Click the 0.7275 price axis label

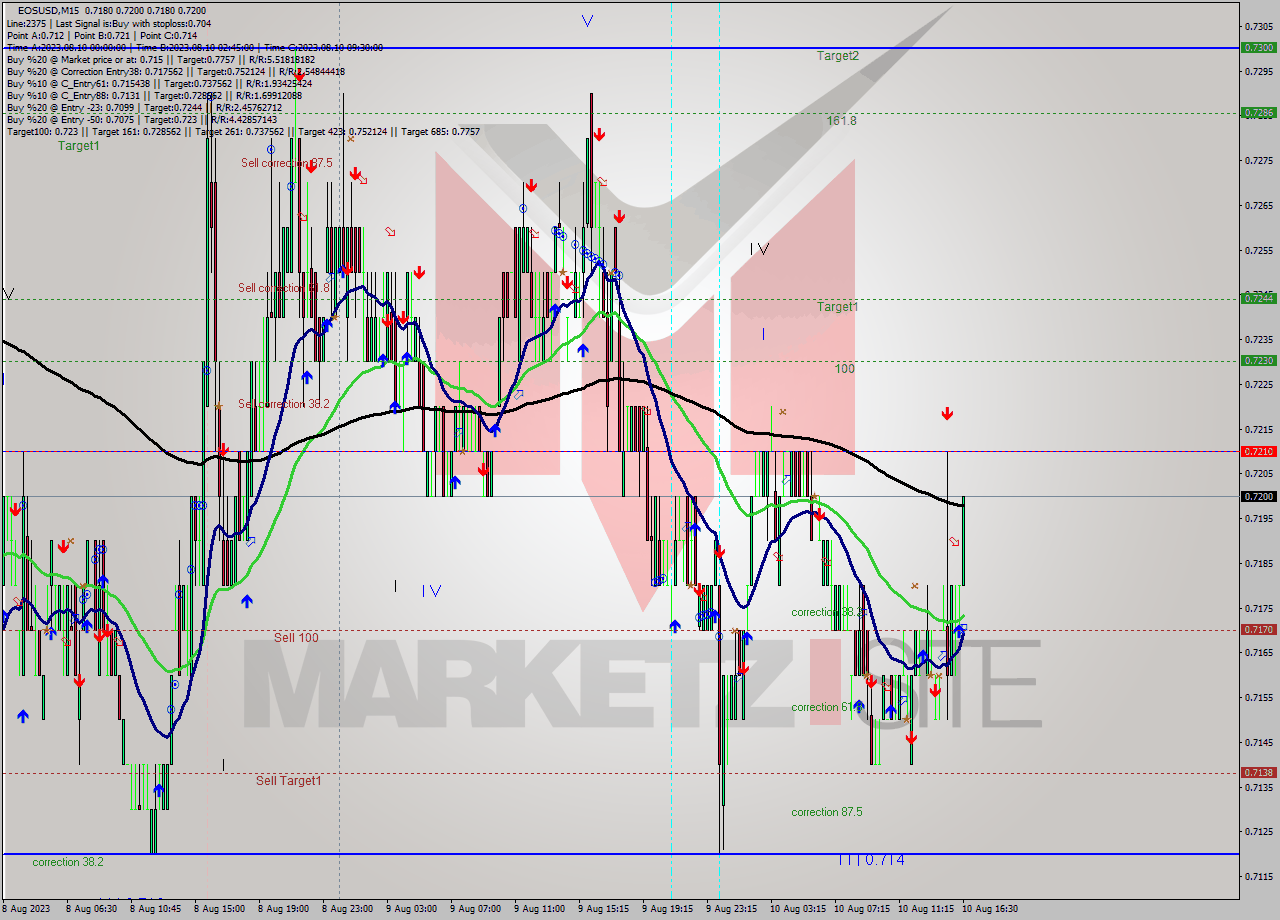click(x=1257, y=161)
